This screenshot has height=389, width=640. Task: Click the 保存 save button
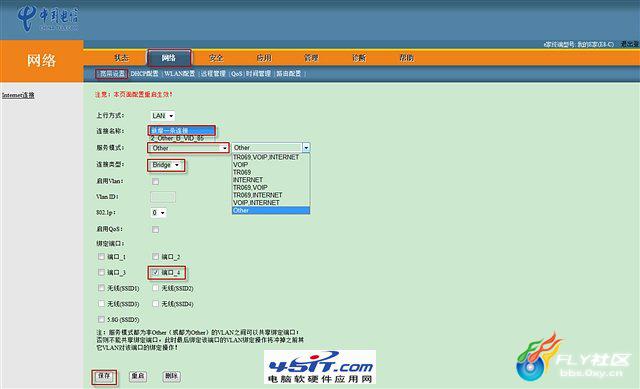click(104, 376)
